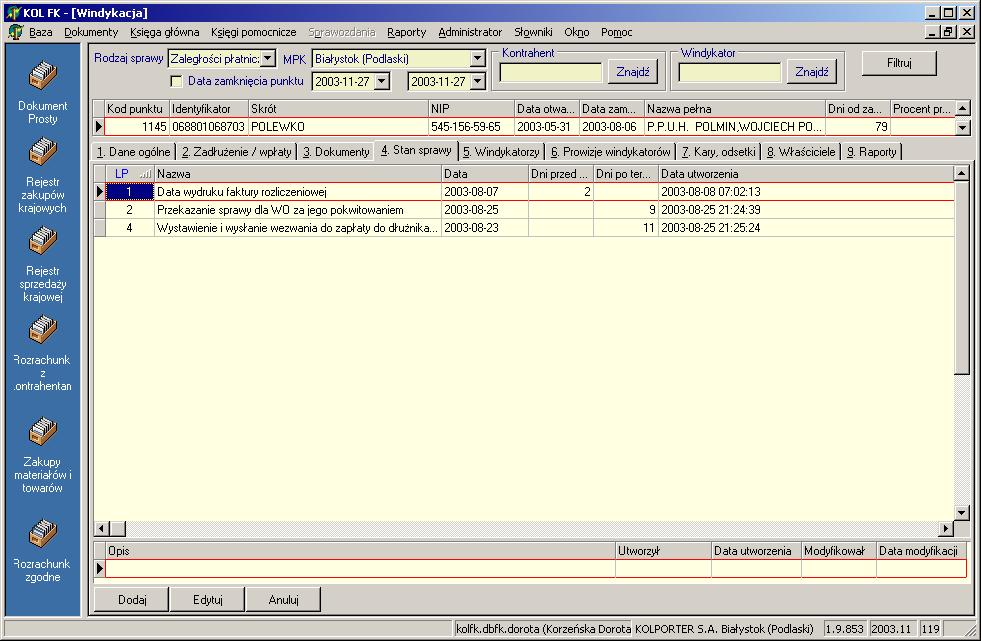Screen dimensions: 981x641
Task: Click the KOL FK application icon in title bar
Action: point(14,13)
